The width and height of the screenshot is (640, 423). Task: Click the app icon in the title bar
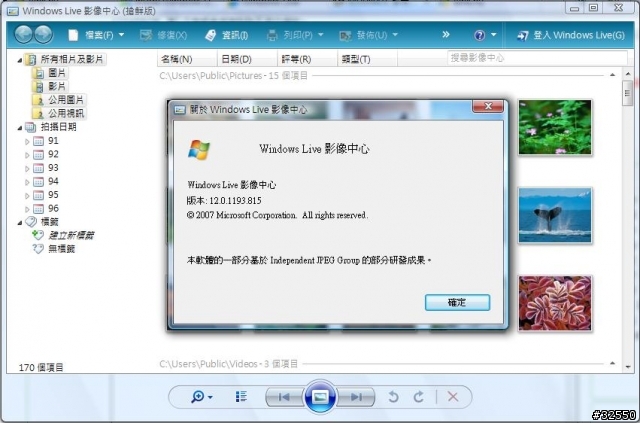13,11
